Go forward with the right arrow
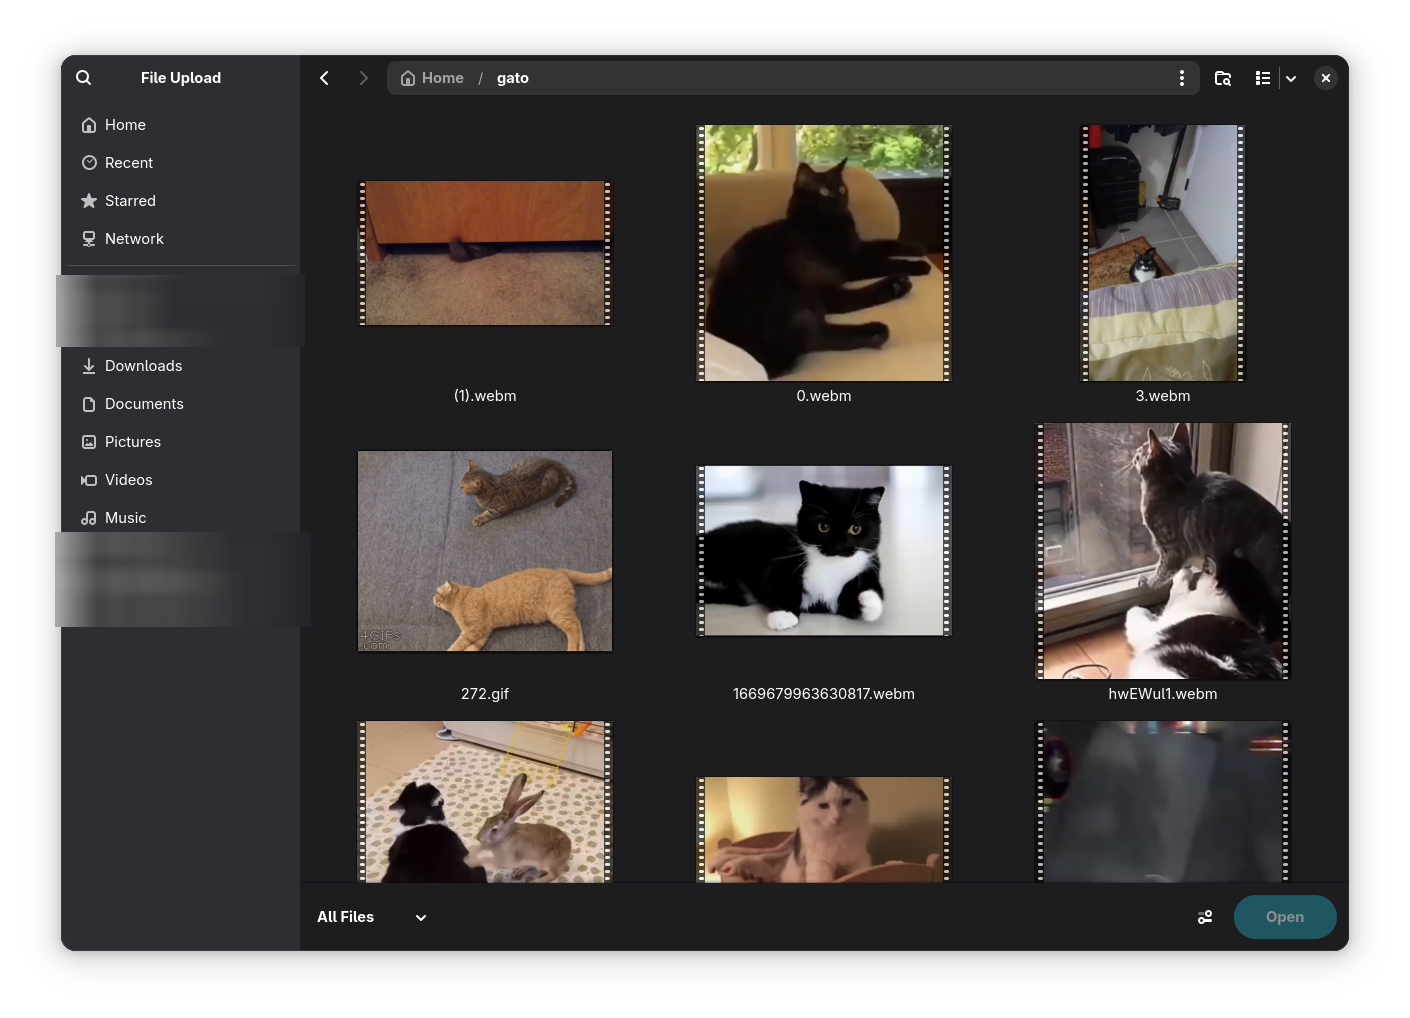Viewport: 1410px width, 1018px height. tap(363, 78)
